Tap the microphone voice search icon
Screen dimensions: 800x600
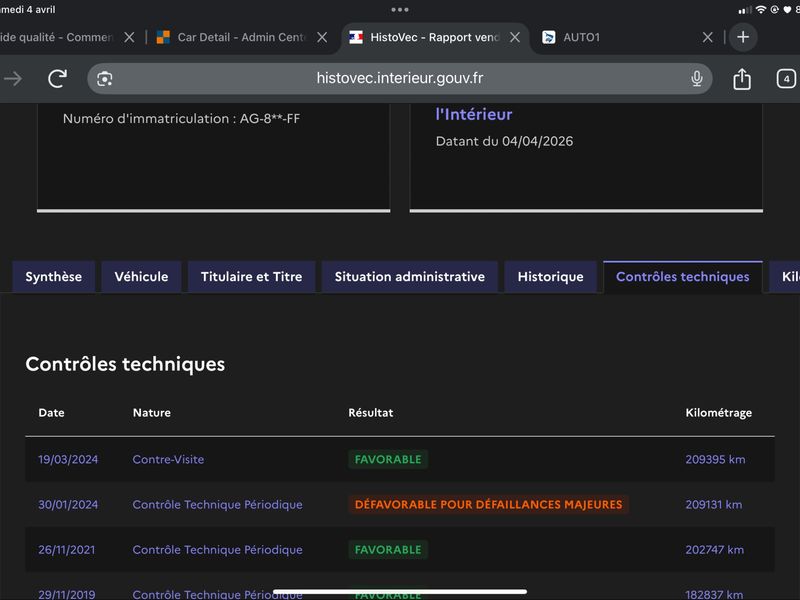point(697,79)
